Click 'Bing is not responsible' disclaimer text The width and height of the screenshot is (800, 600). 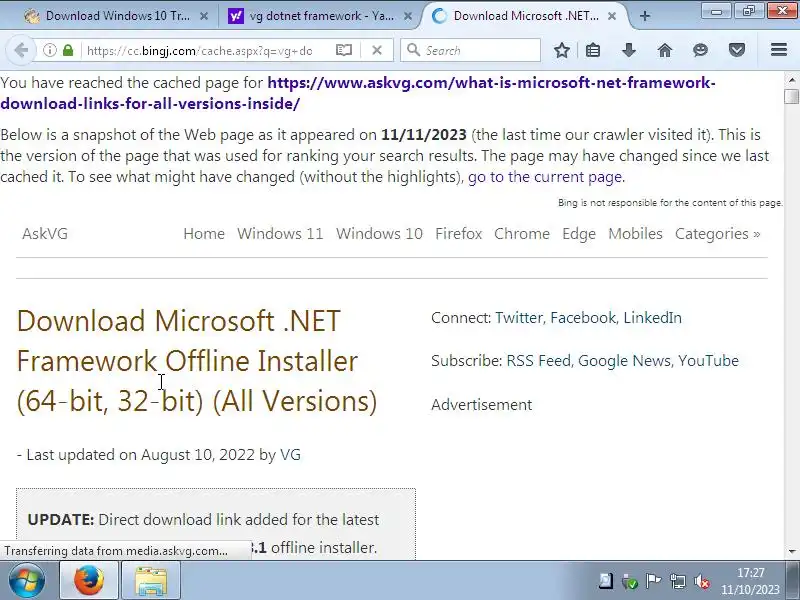click(670, 203)
